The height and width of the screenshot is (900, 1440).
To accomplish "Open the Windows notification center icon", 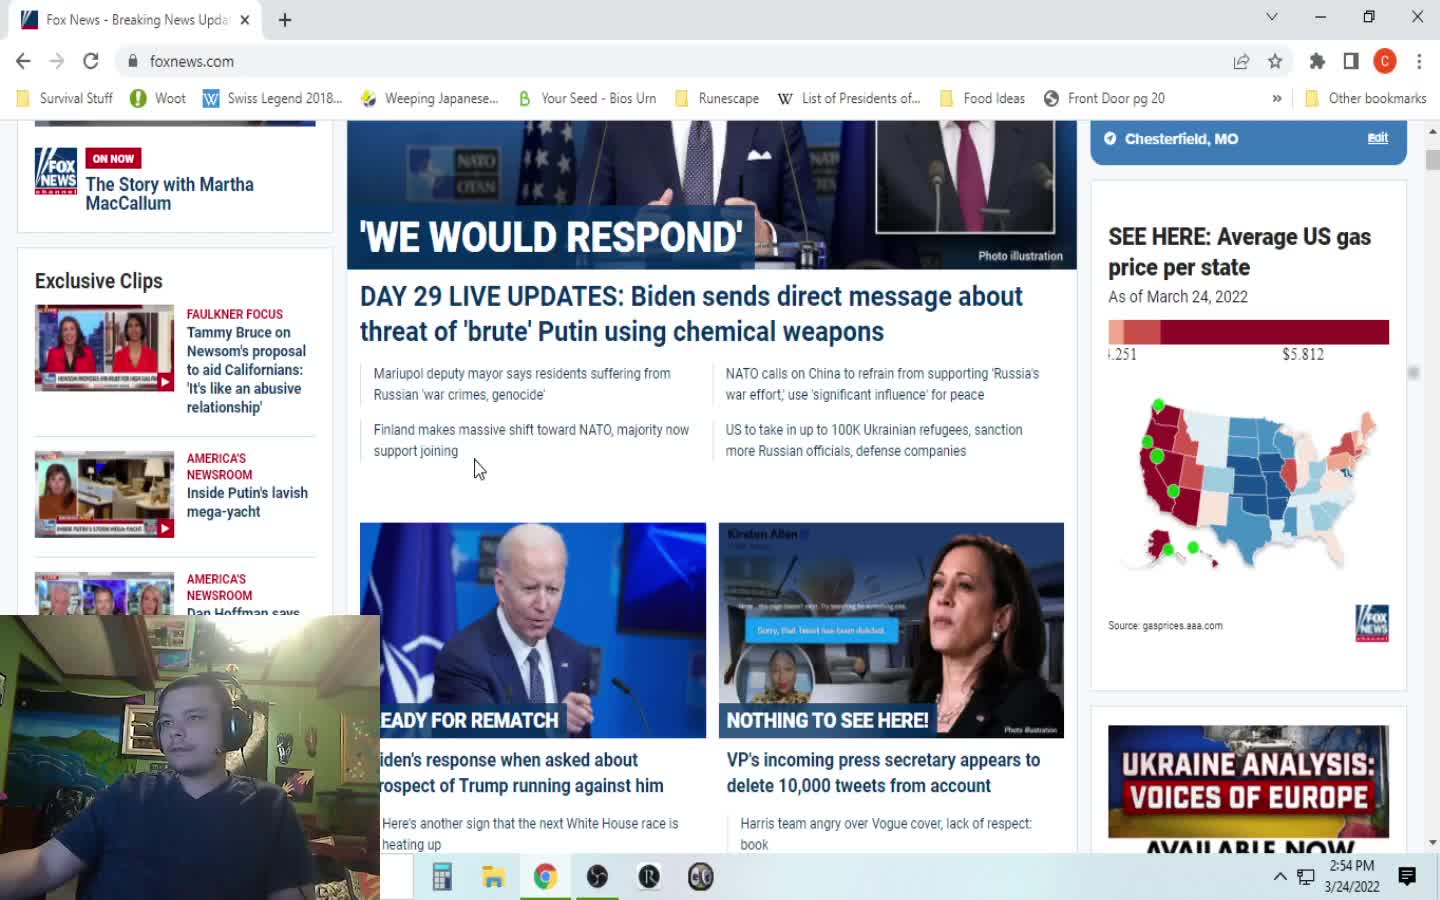I will click(1407, 877).
